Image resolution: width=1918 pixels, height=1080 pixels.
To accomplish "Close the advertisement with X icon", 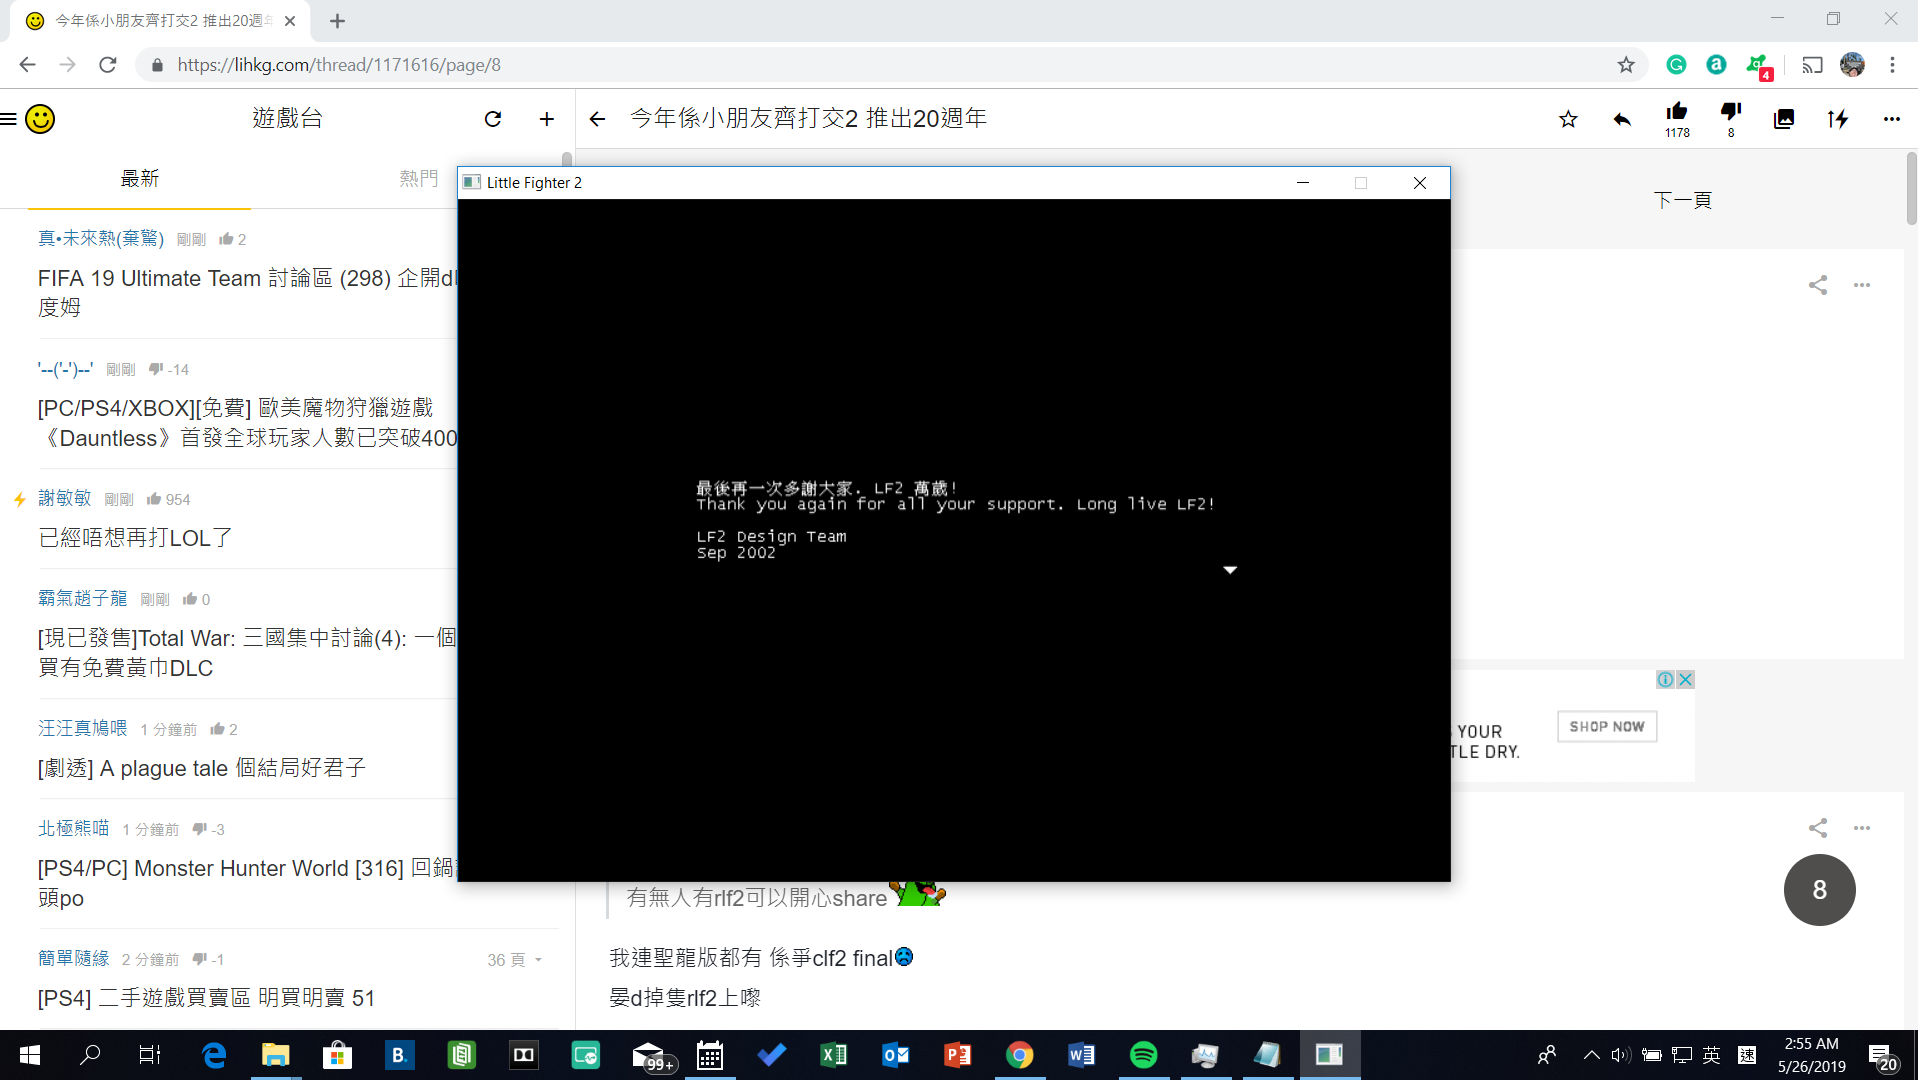I will click(1685, 680).
